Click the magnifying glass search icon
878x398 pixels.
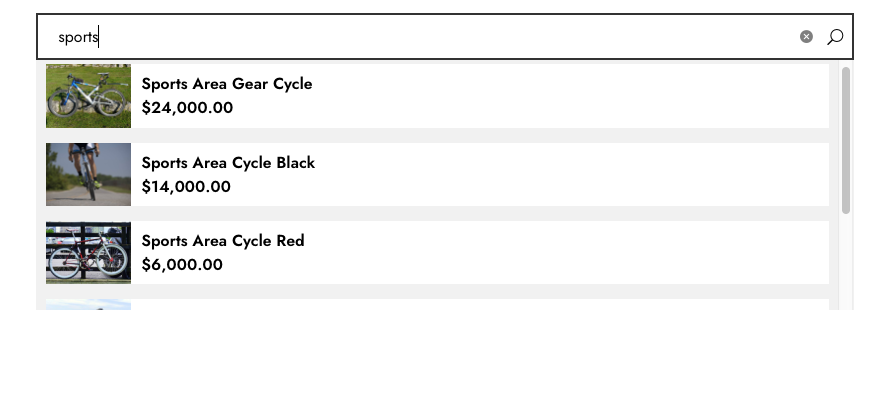pos(835,37)
